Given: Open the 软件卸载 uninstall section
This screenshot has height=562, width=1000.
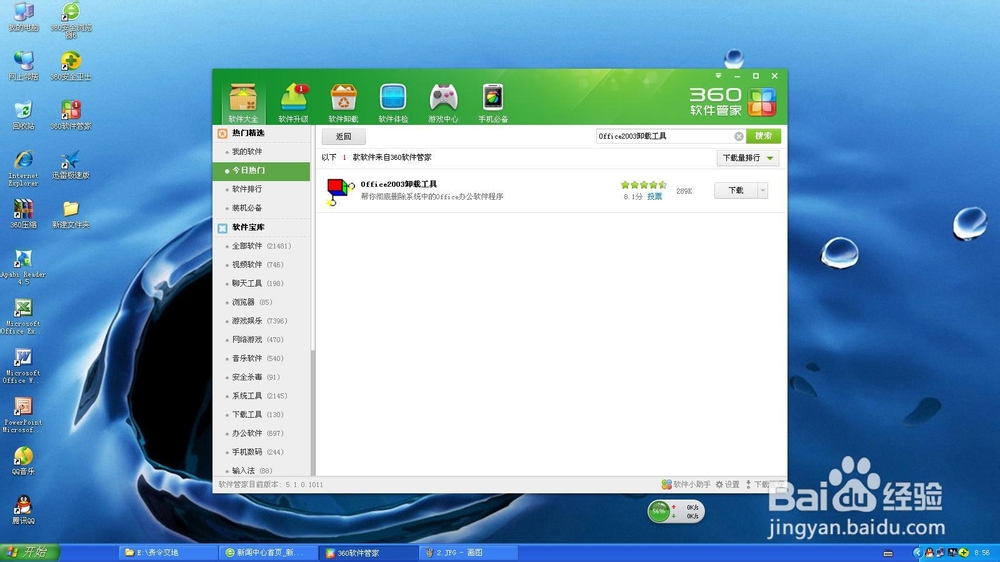Looking at the screenshot, I should [343, 102].
